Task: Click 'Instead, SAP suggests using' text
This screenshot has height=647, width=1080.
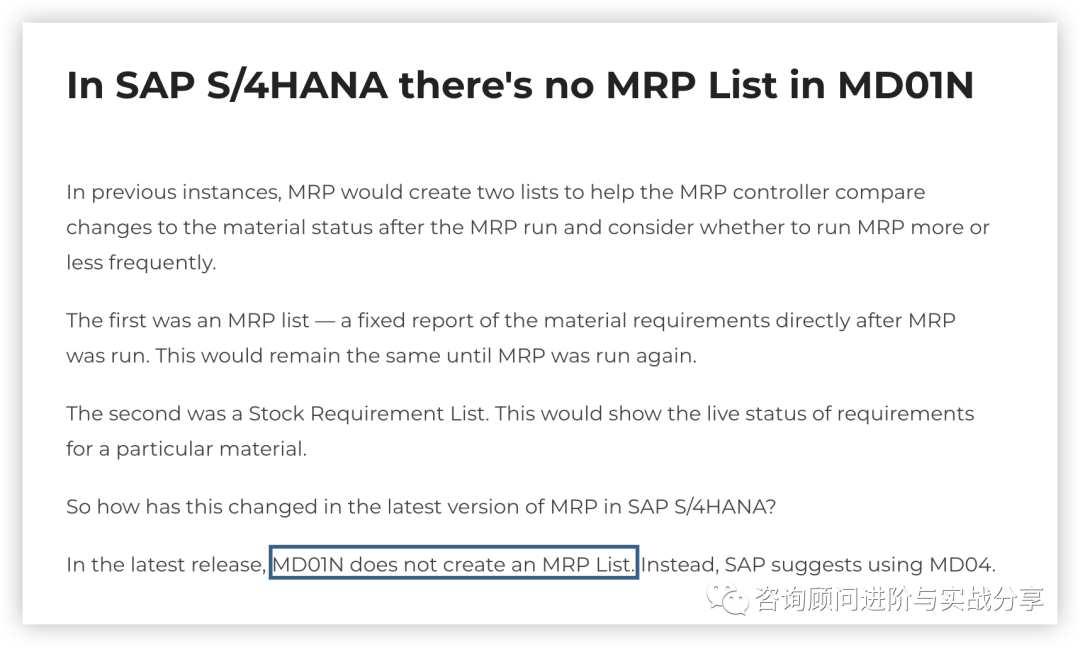Action: (x=782, y=564)
